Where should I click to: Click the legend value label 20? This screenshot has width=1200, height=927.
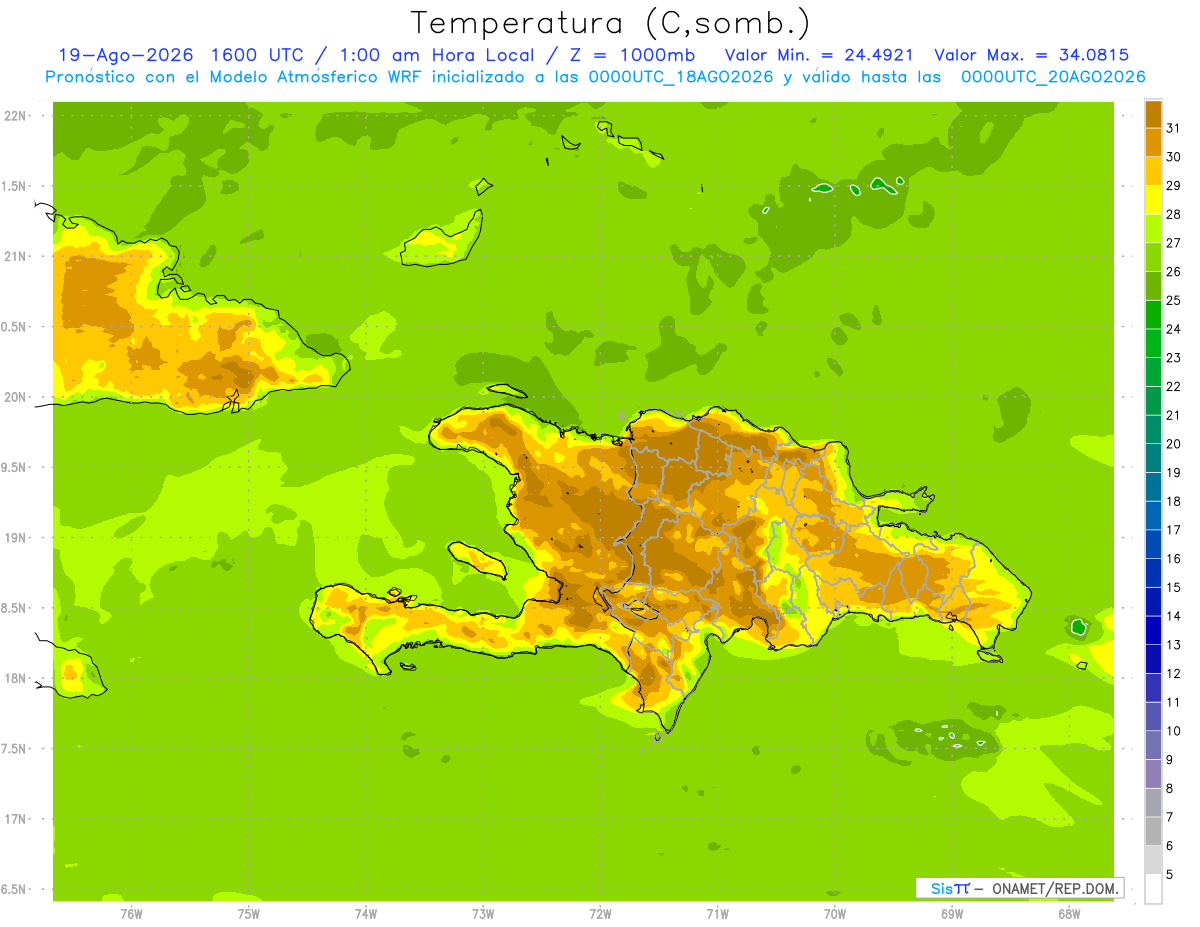[1173, 444]
